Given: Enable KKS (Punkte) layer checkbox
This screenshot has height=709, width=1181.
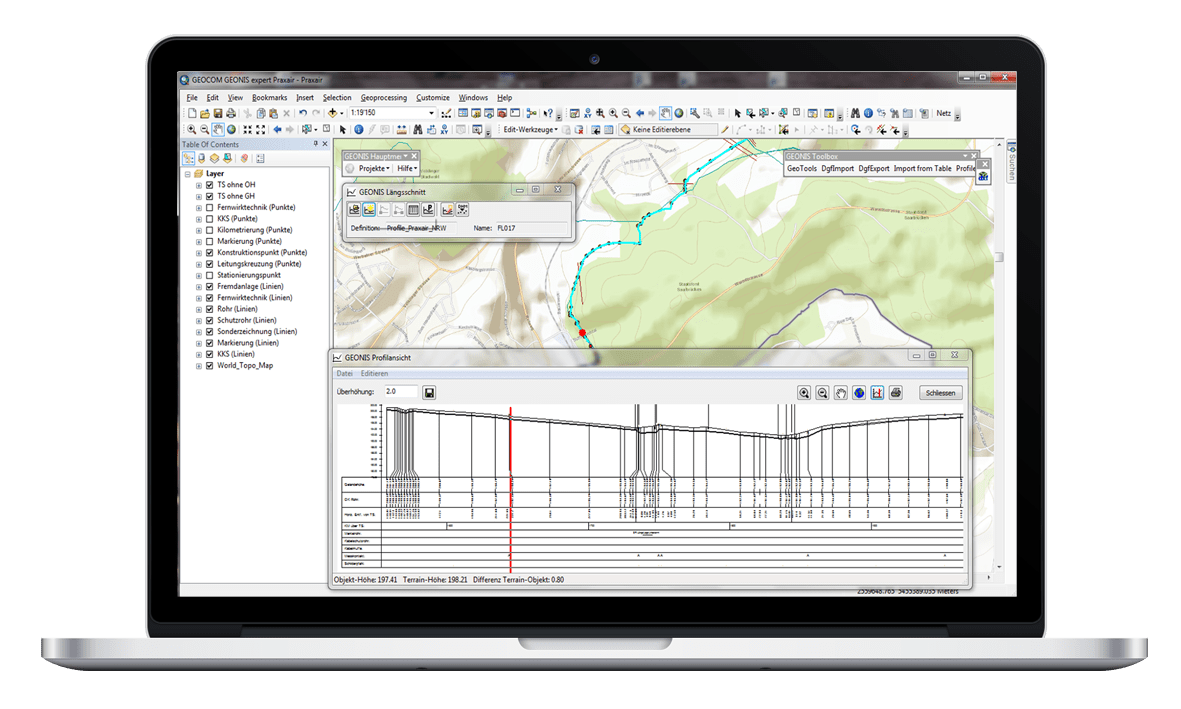Looking at the screenshot, I should coord(209,219).
